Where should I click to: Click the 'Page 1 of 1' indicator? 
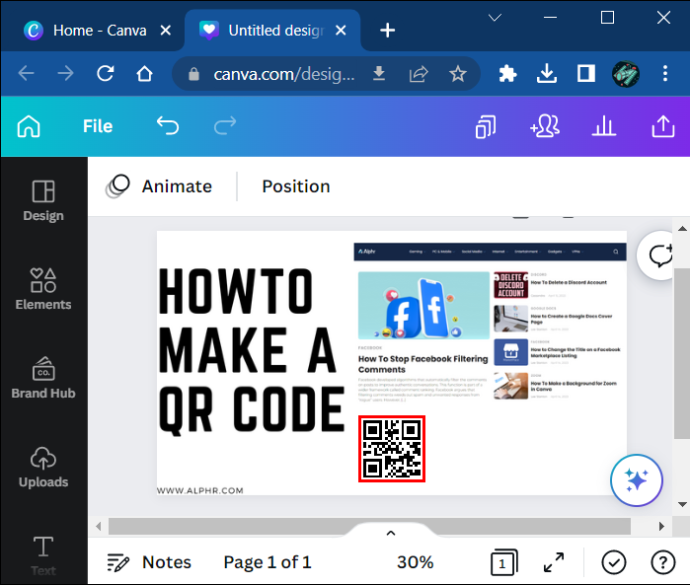[x=267, y=562]
